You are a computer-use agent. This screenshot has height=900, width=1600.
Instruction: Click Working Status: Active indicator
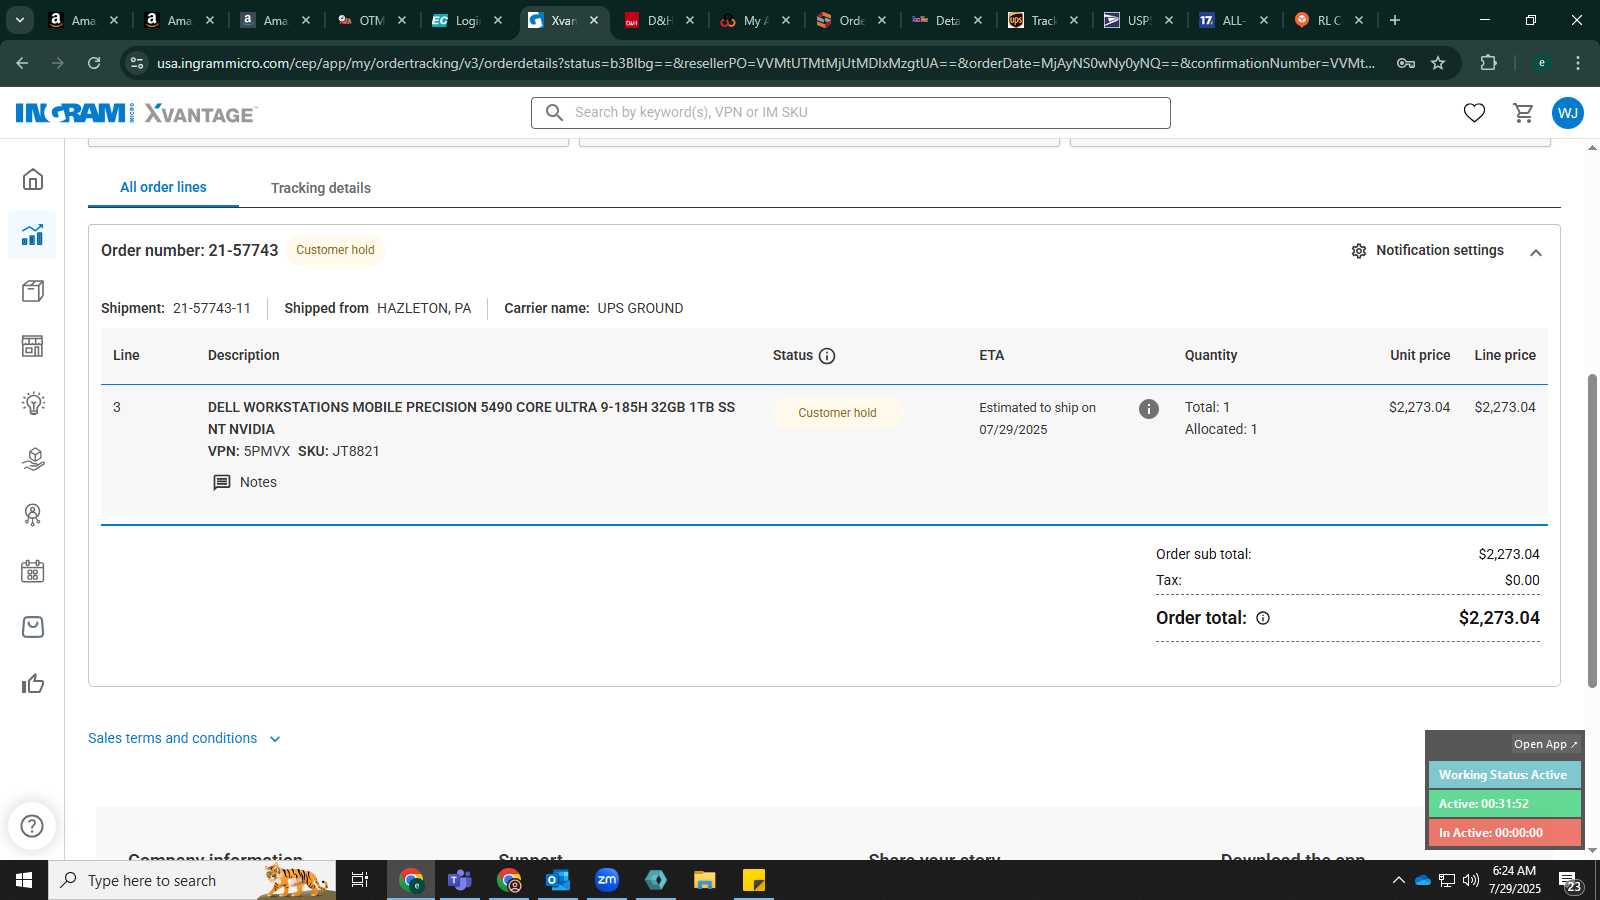[1504, 775]
